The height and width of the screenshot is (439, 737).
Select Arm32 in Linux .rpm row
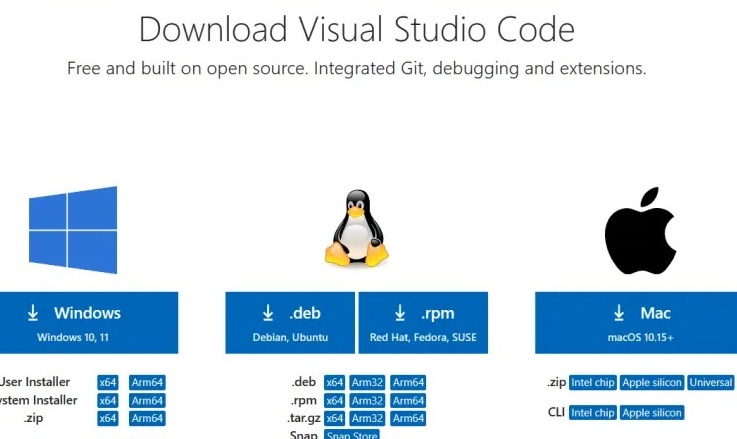pyautogui.click(x=367, y=400)
